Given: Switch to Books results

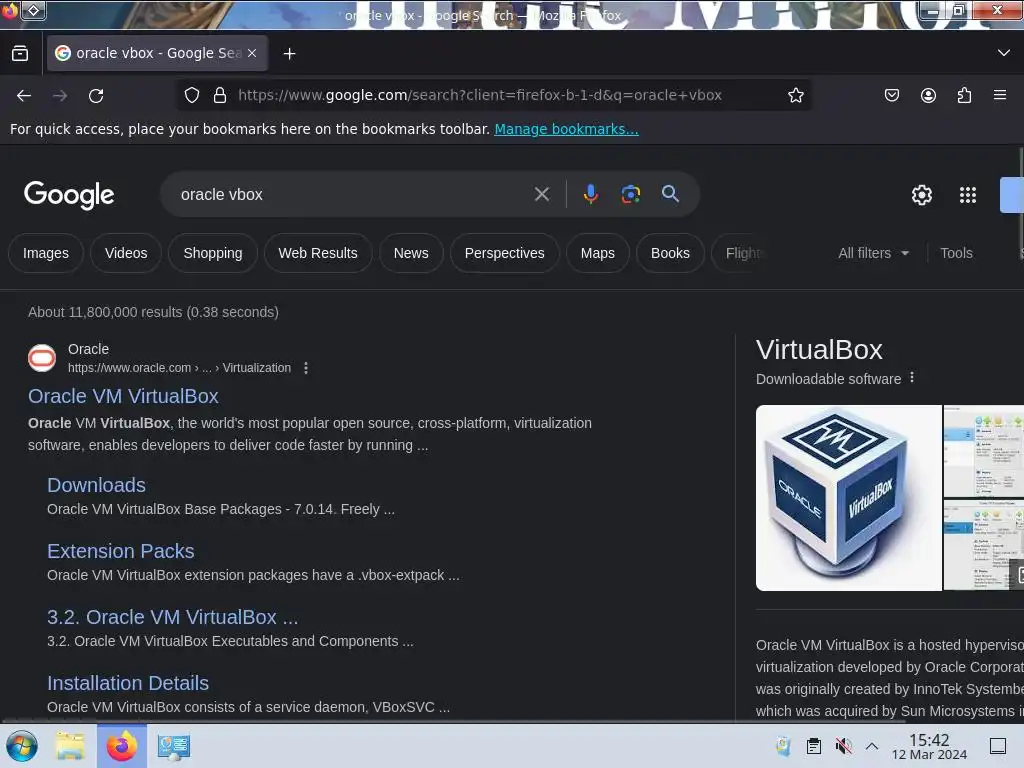Looking at the screenshot, I should coord(670,253).
